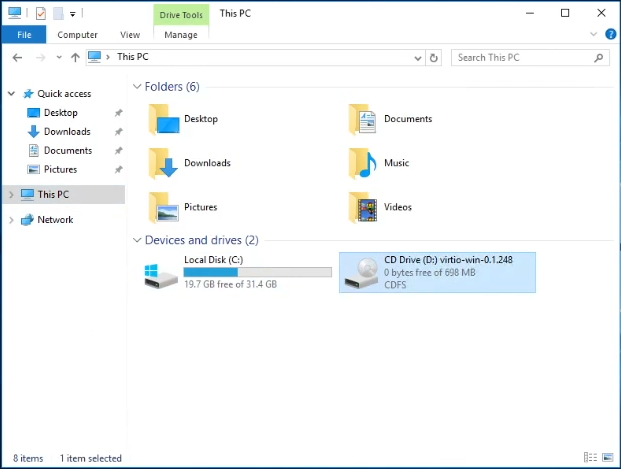Open the address bar history dropdown
Screen dimensions: 621x469
click(x=417, y=58)
